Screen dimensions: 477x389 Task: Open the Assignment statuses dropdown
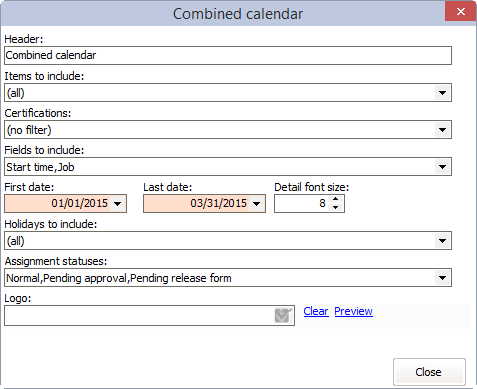[x=443, y=278]
